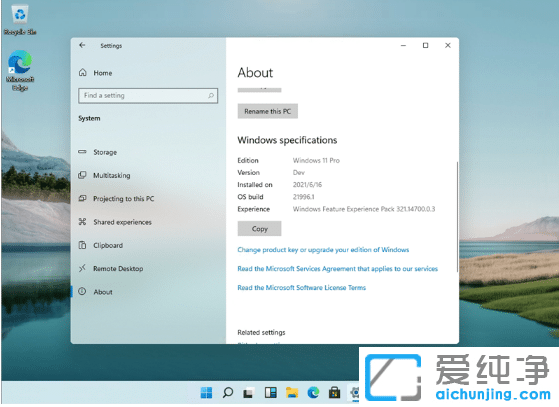Click the search magnifier in Find a setting
559x407 pixels.
point(211,96)
